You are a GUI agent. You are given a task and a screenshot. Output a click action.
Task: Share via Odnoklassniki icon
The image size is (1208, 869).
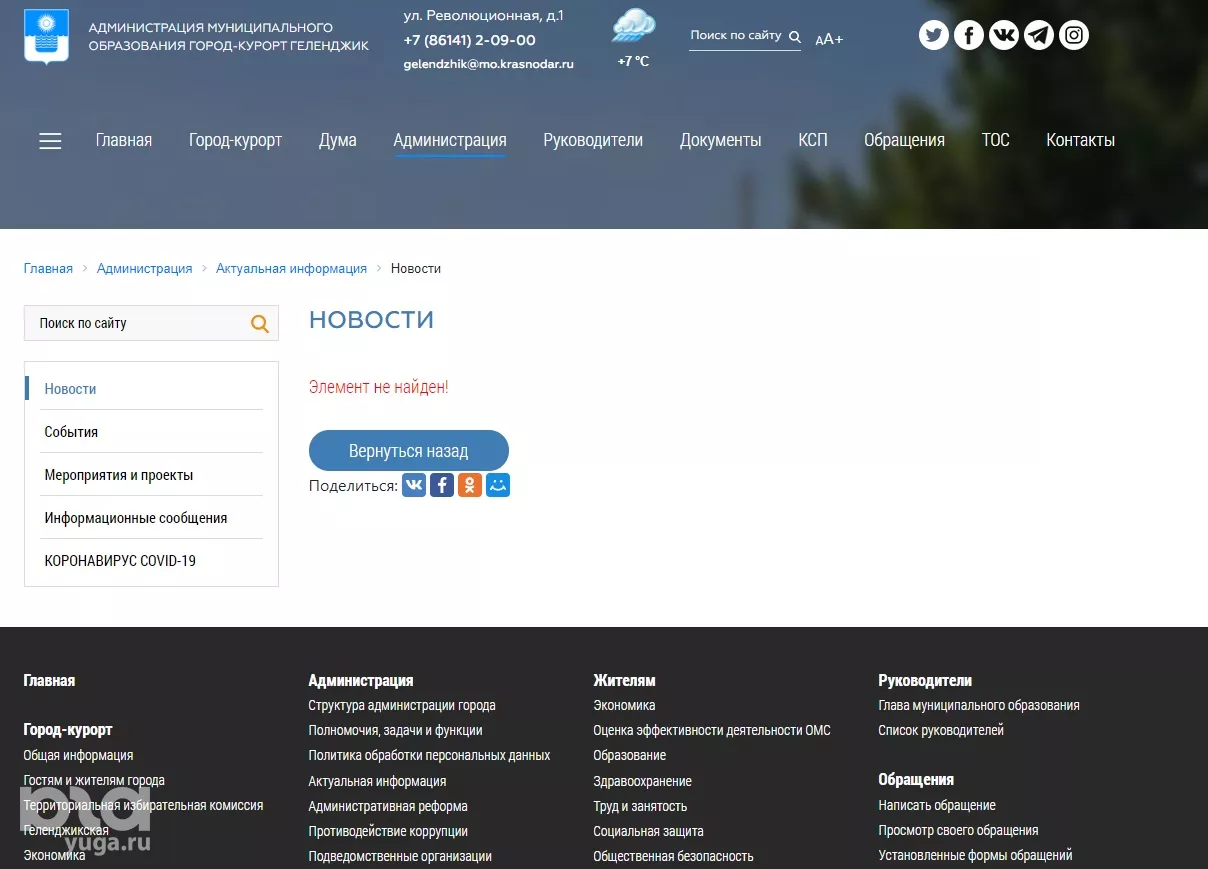pos(470,485)
